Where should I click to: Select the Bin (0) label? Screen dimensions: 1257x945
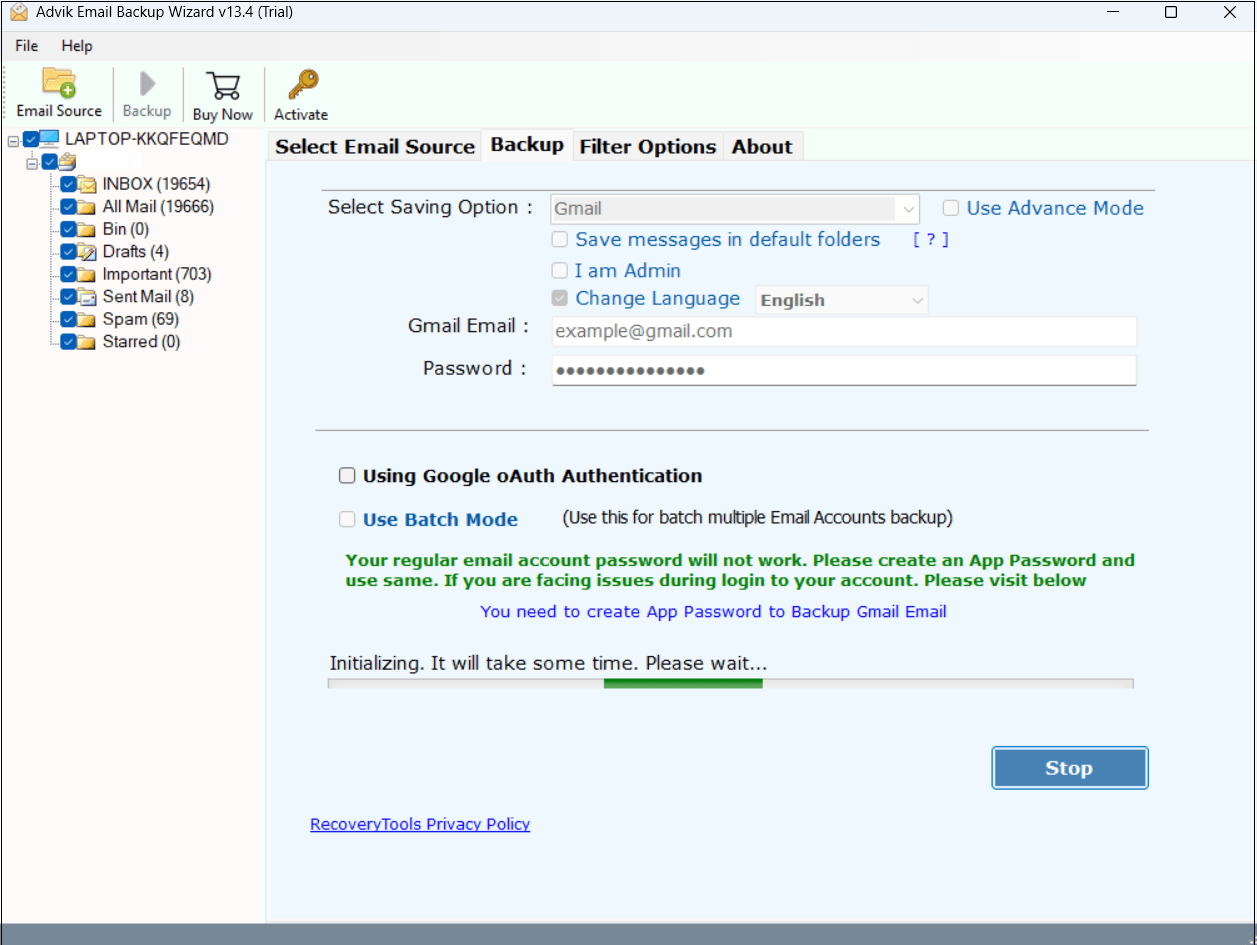click(126, 229)
